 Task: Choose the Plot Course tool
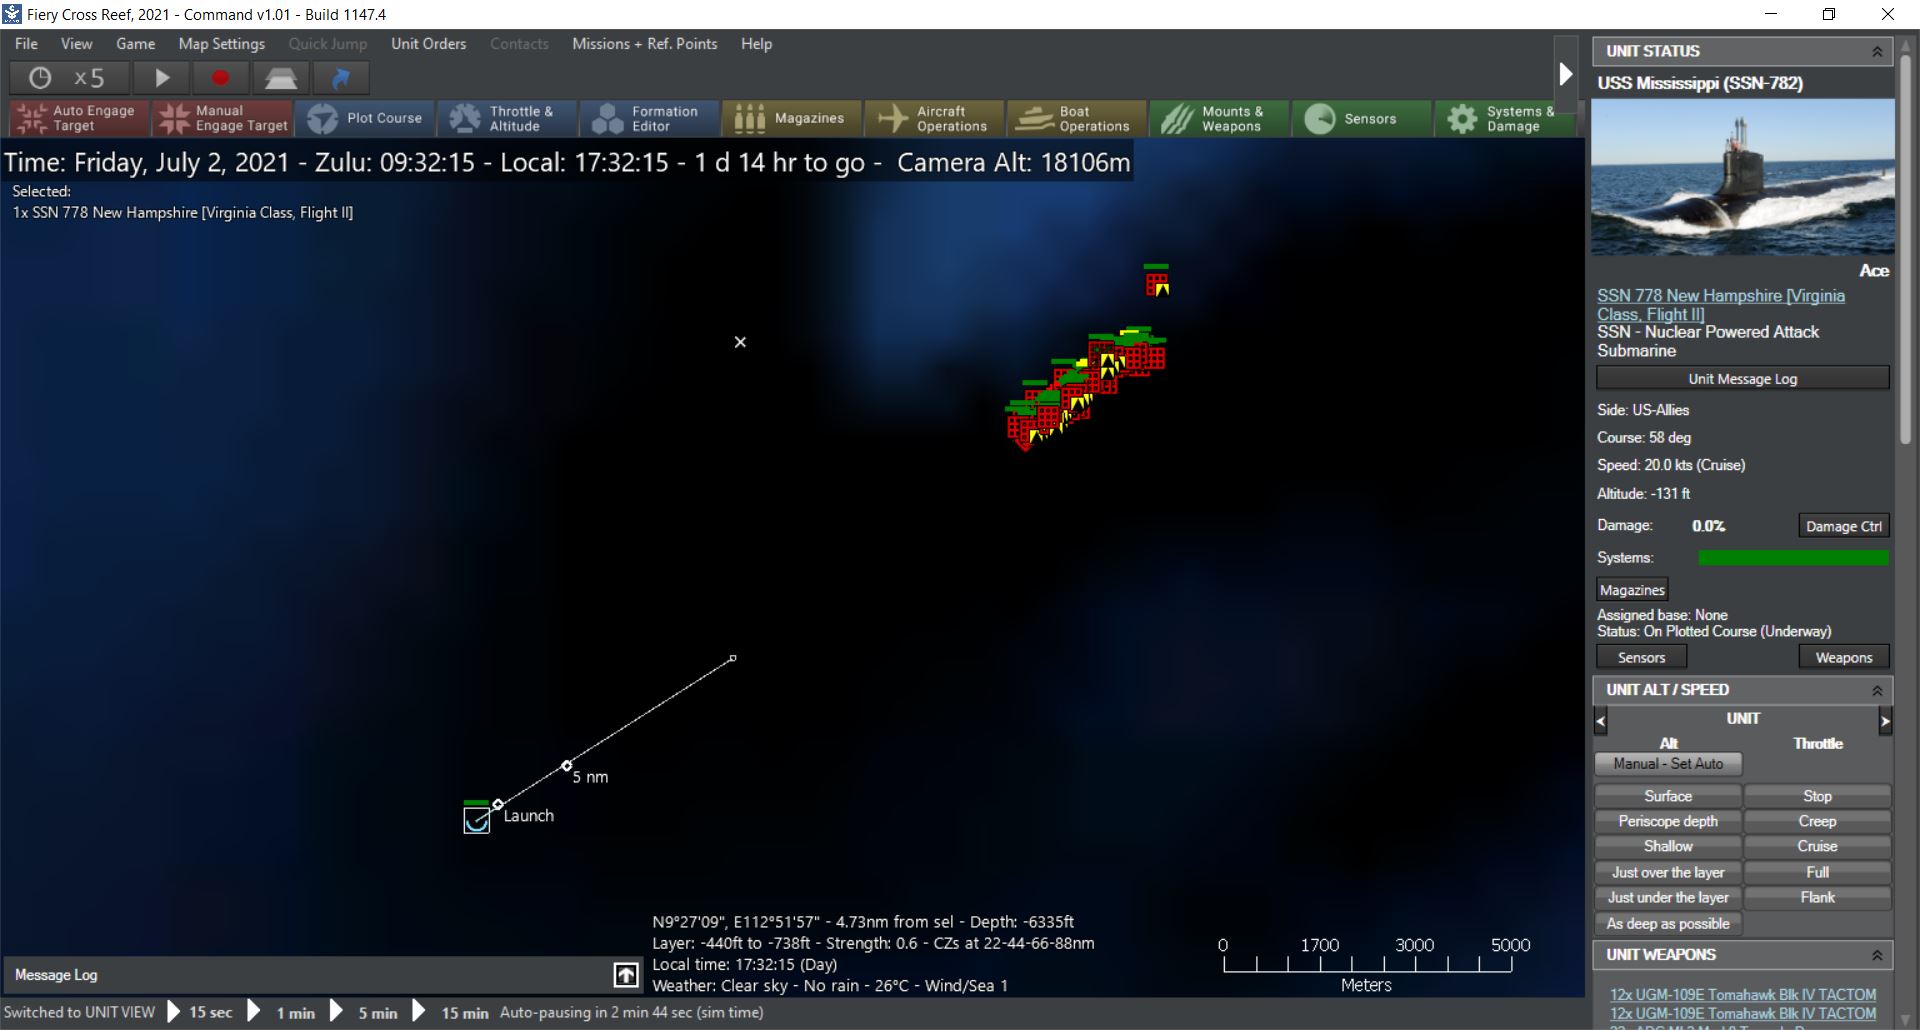point(365,118)
